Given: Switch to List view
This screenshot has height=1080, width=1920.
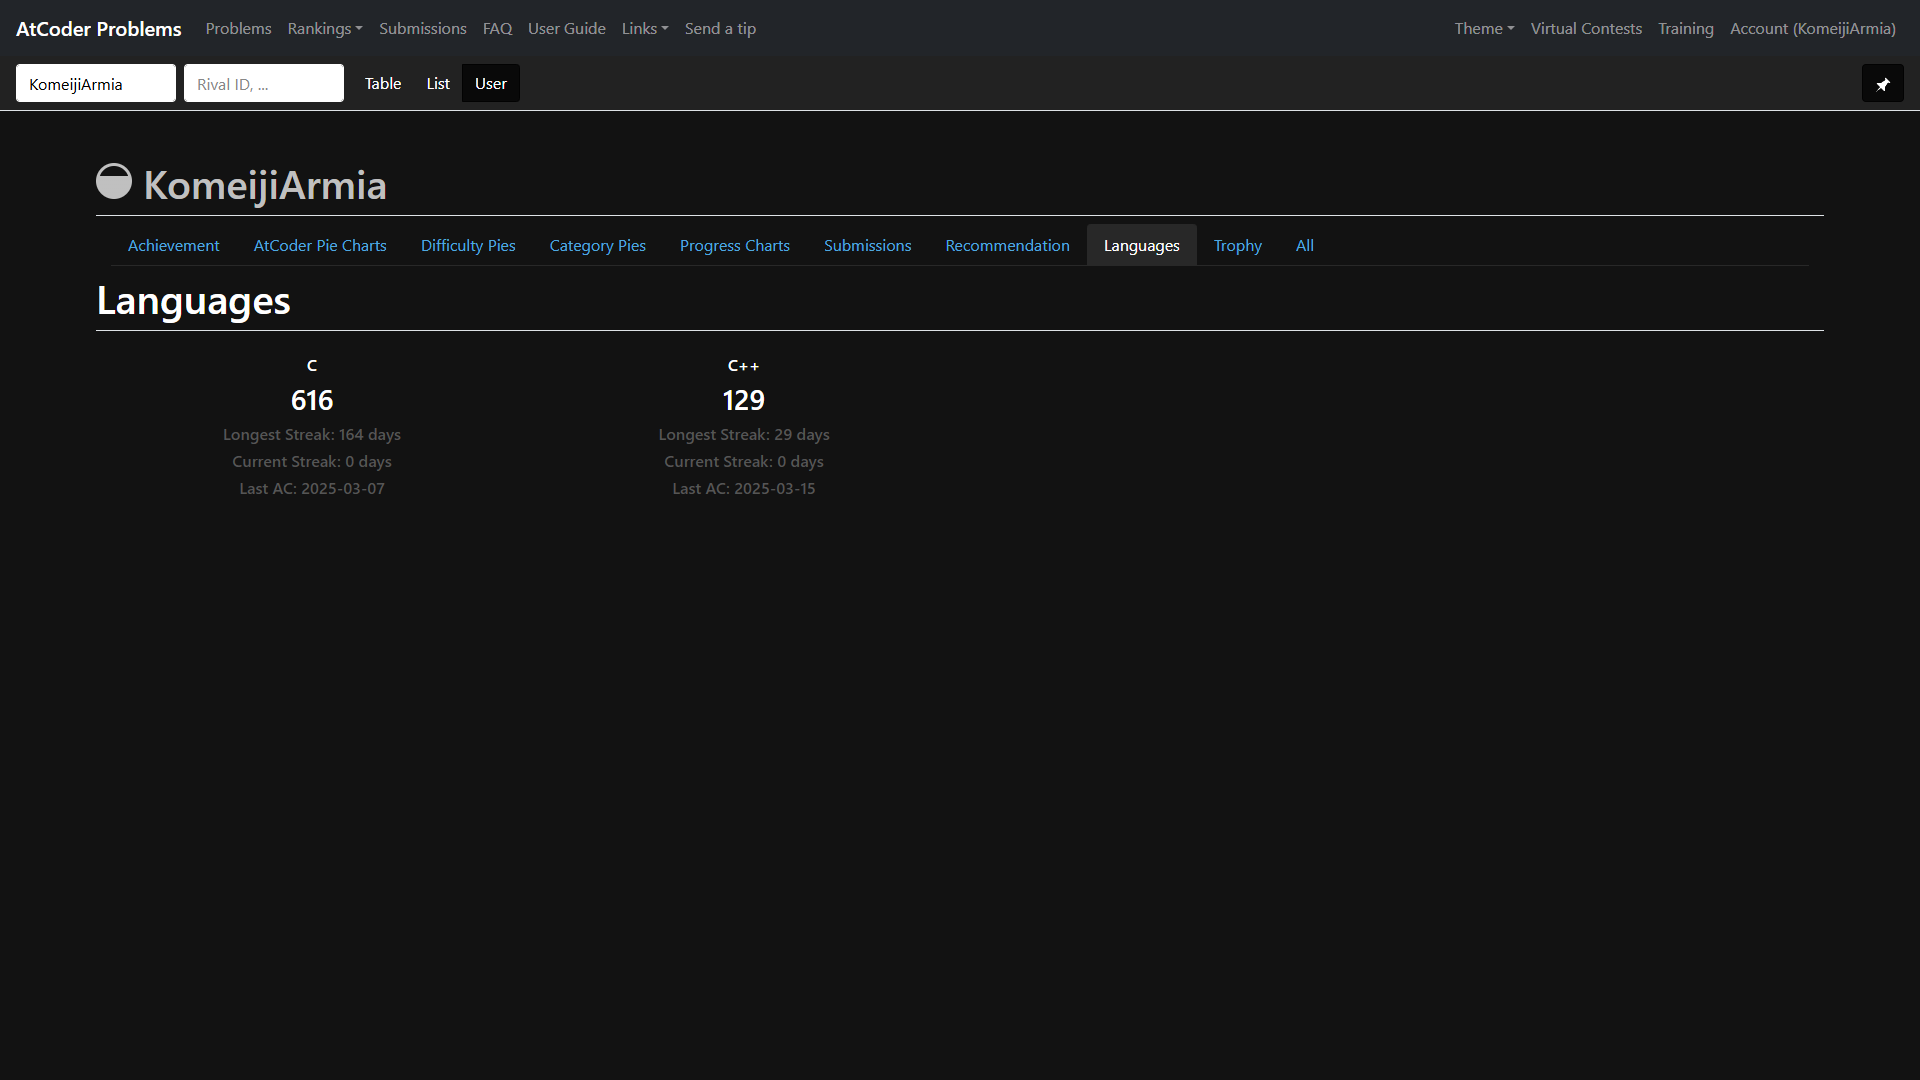Looking at the screenshot, I should point(438,84).
